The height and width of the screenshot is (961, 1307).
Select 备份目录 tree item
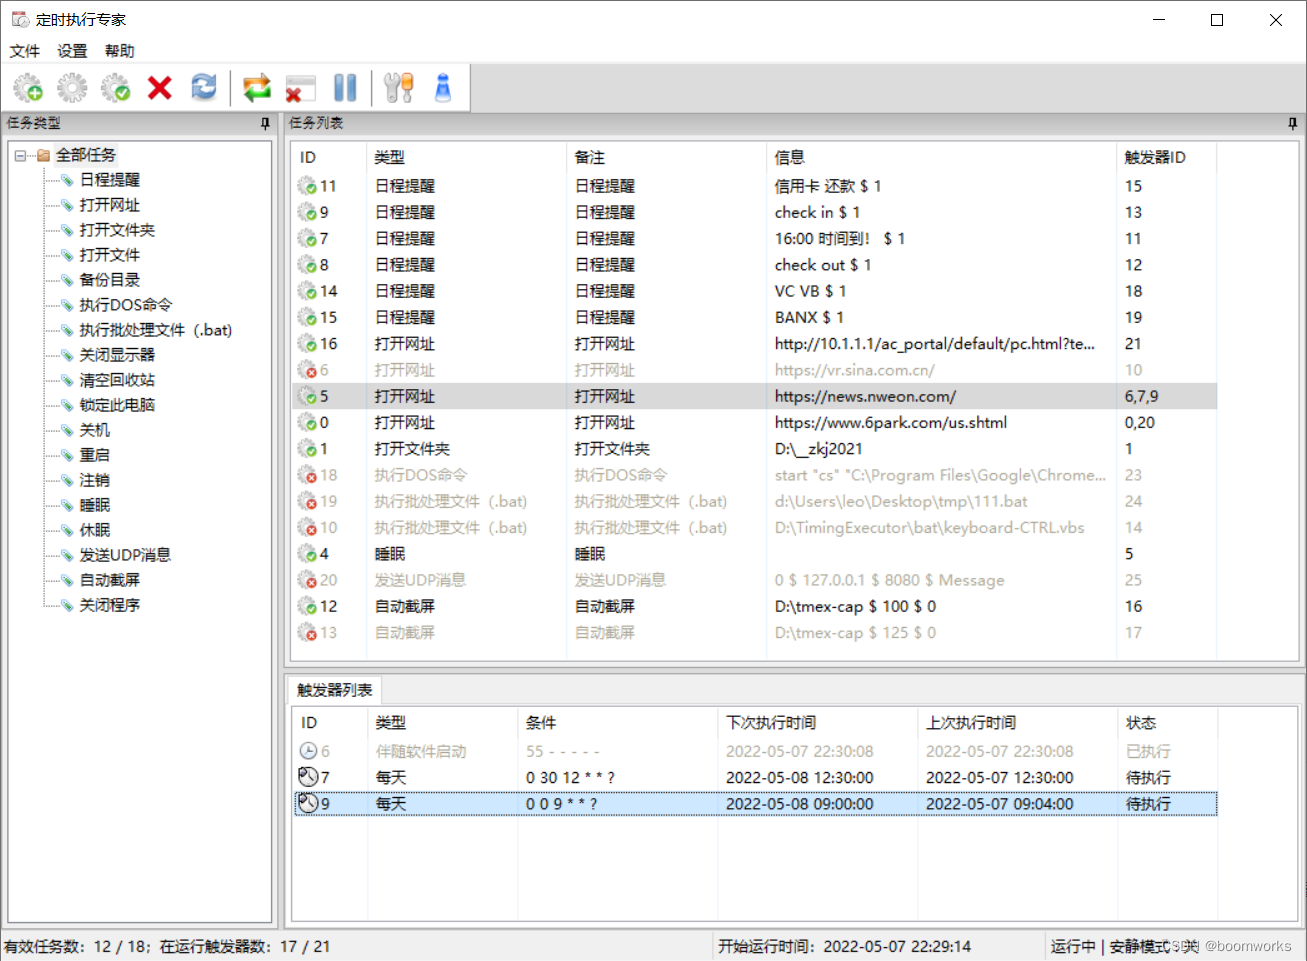(110, 280)
